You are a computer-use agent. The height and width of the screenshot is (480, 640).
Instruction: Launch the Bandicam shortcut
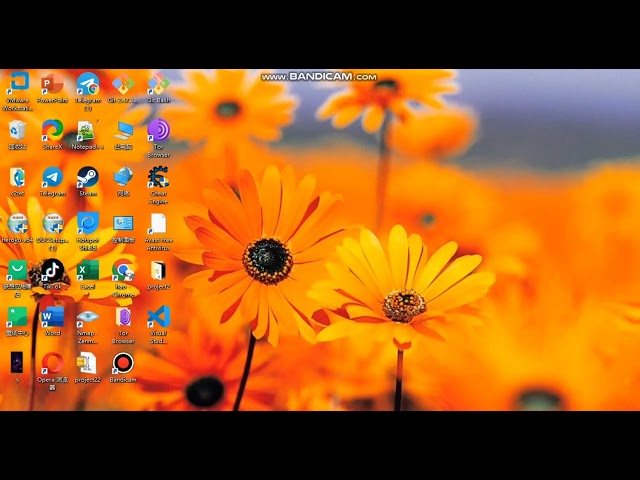tap(123, 367)
